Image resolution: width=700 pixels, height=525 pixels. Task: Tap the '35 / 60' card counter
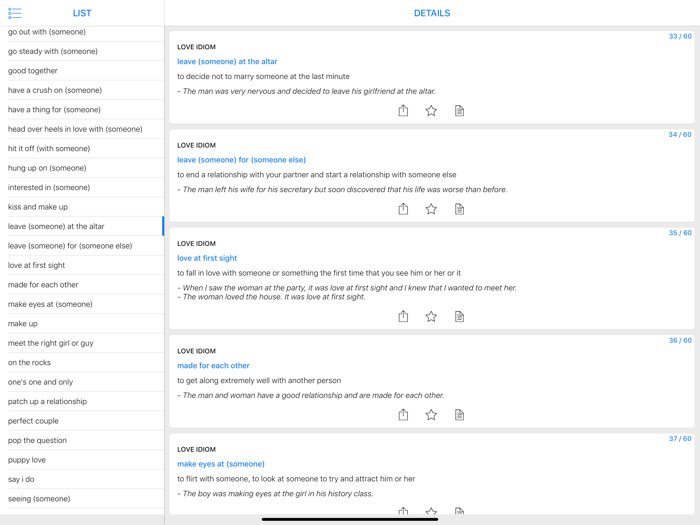(x=680, y=233)
